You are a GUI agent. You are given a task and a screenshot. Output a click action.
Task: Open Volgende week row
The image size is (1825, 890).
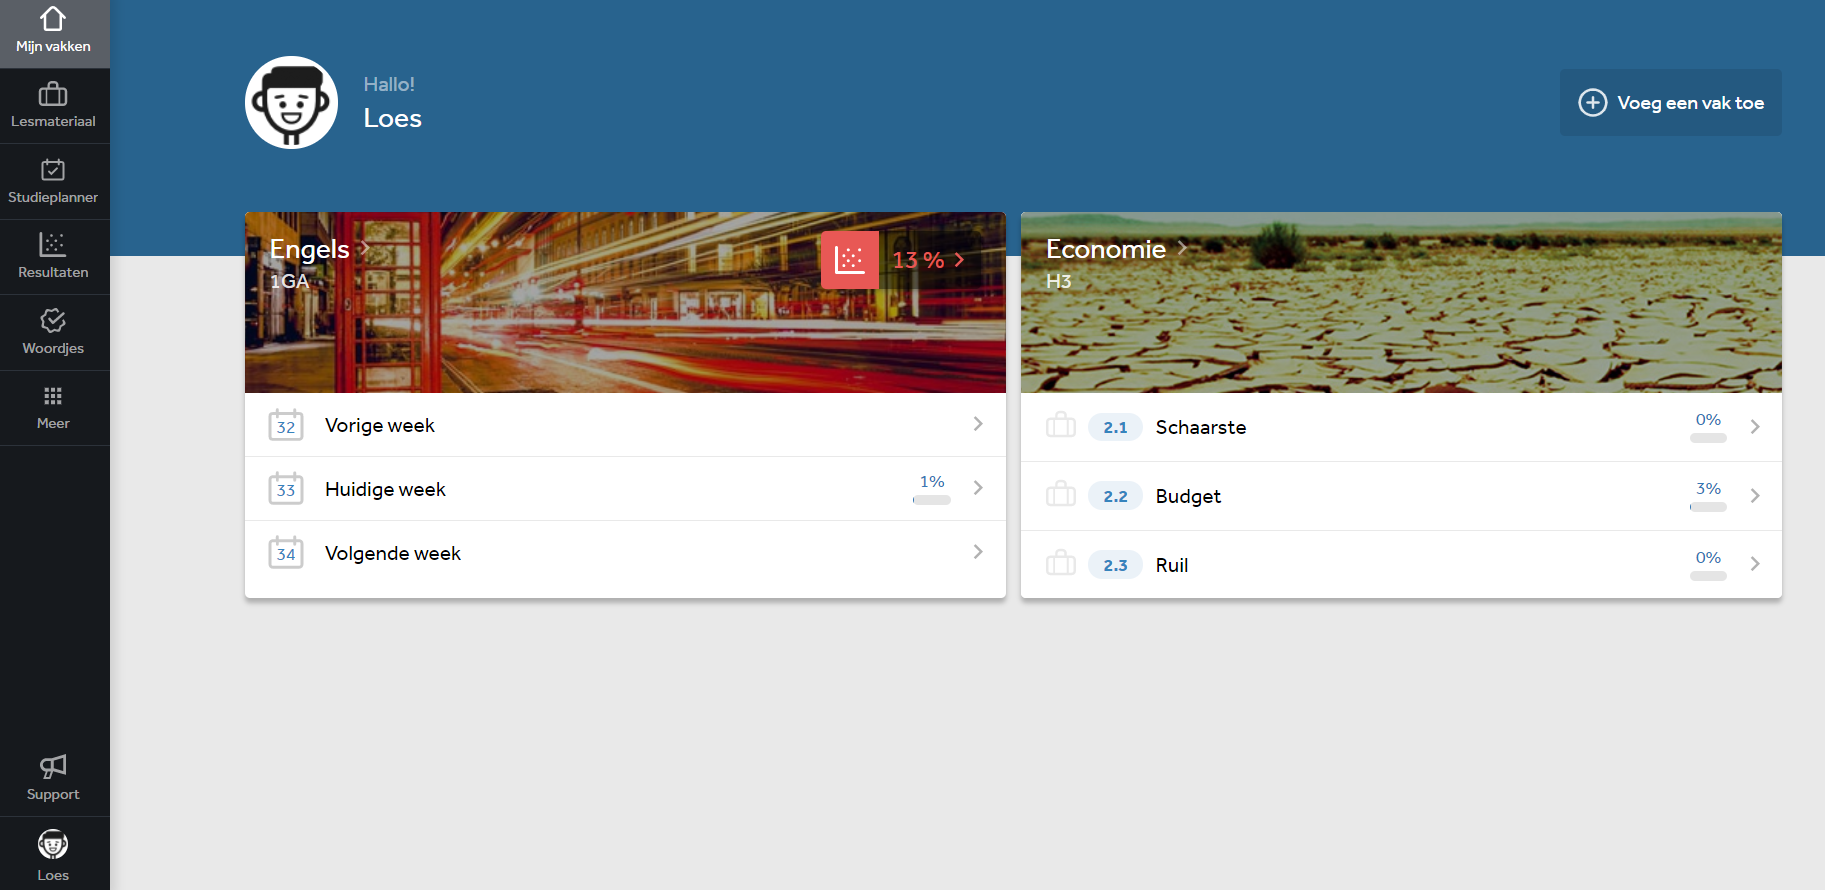tap(625, 553)
